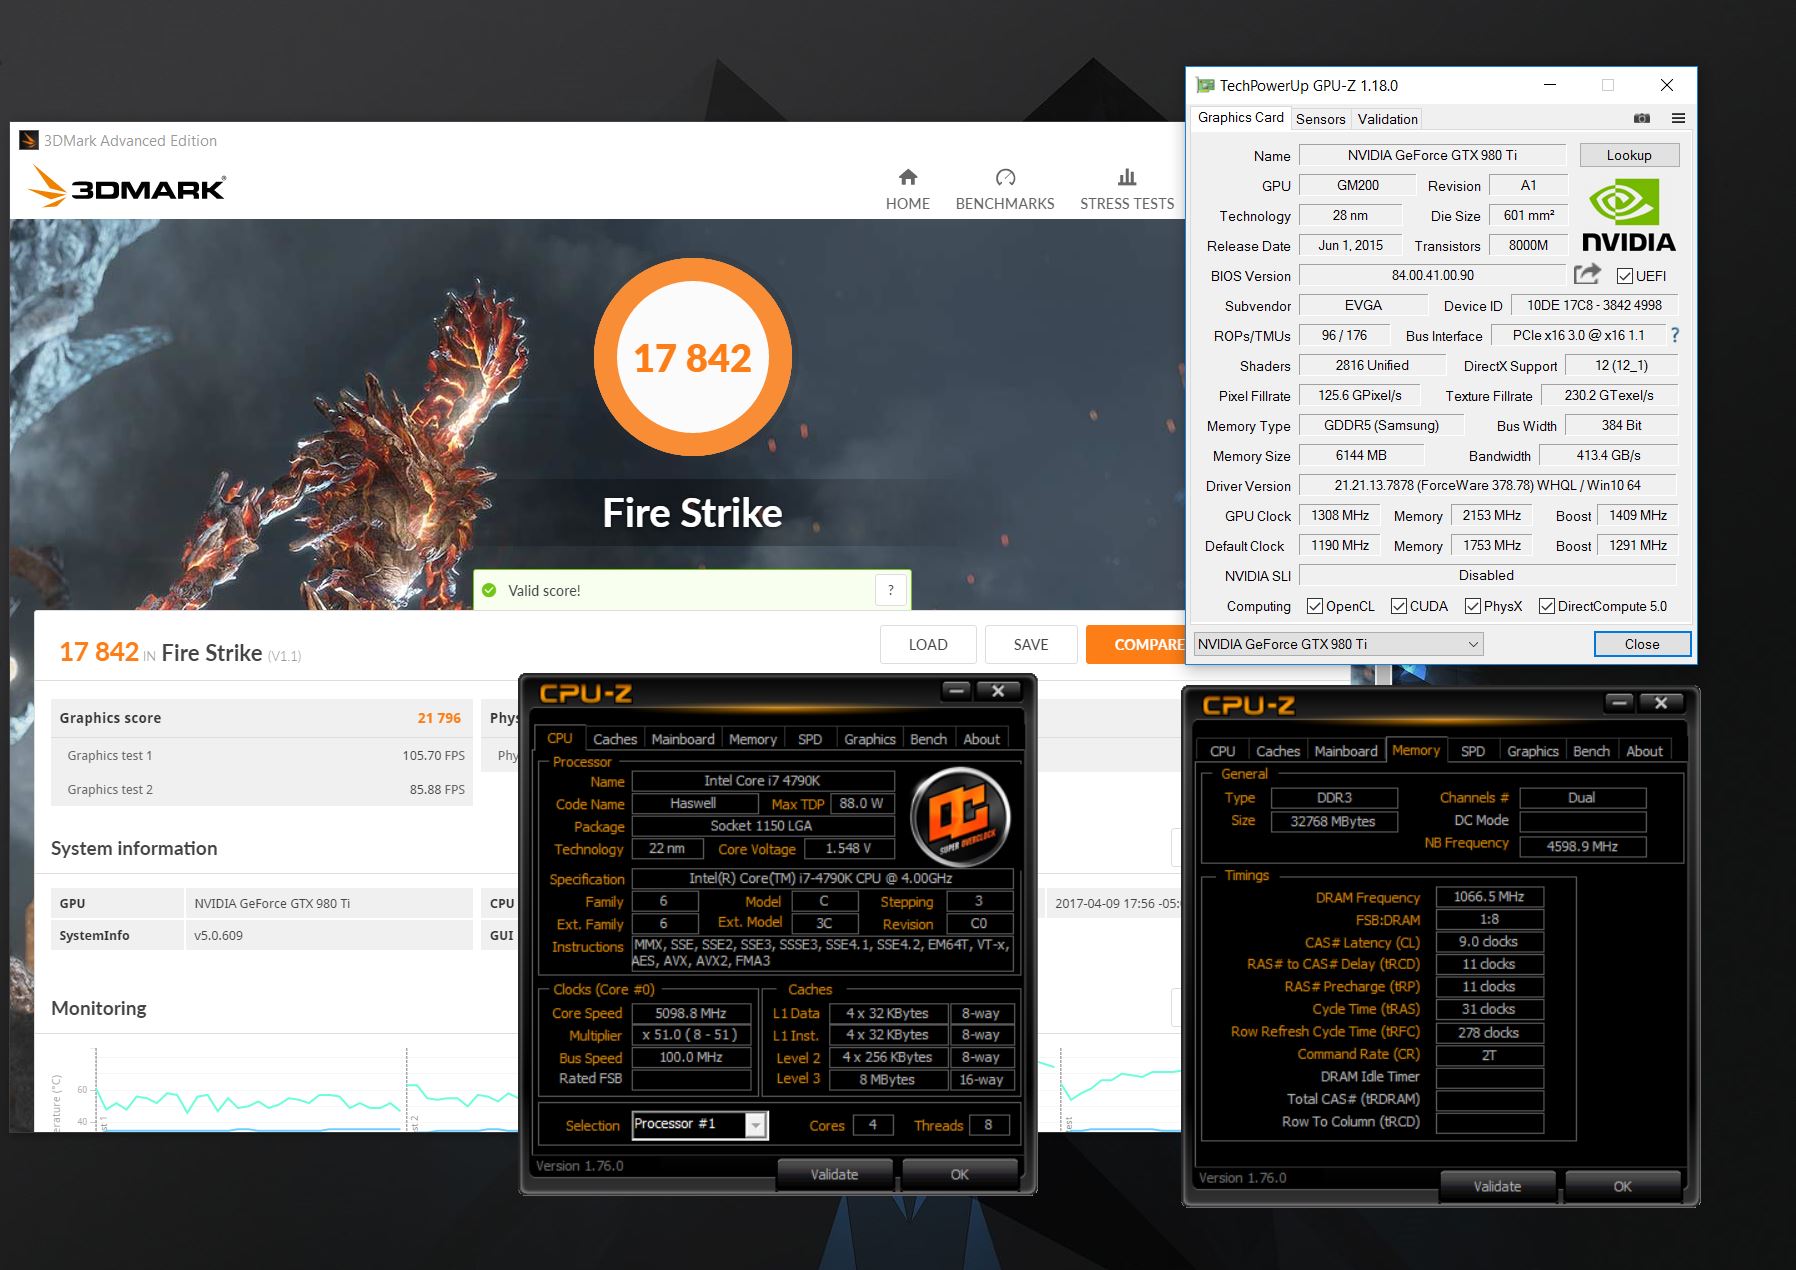Open GPU selection dropdown in GPU-Z
The image size is (1796, 1270).
[x=1339, y=644]
